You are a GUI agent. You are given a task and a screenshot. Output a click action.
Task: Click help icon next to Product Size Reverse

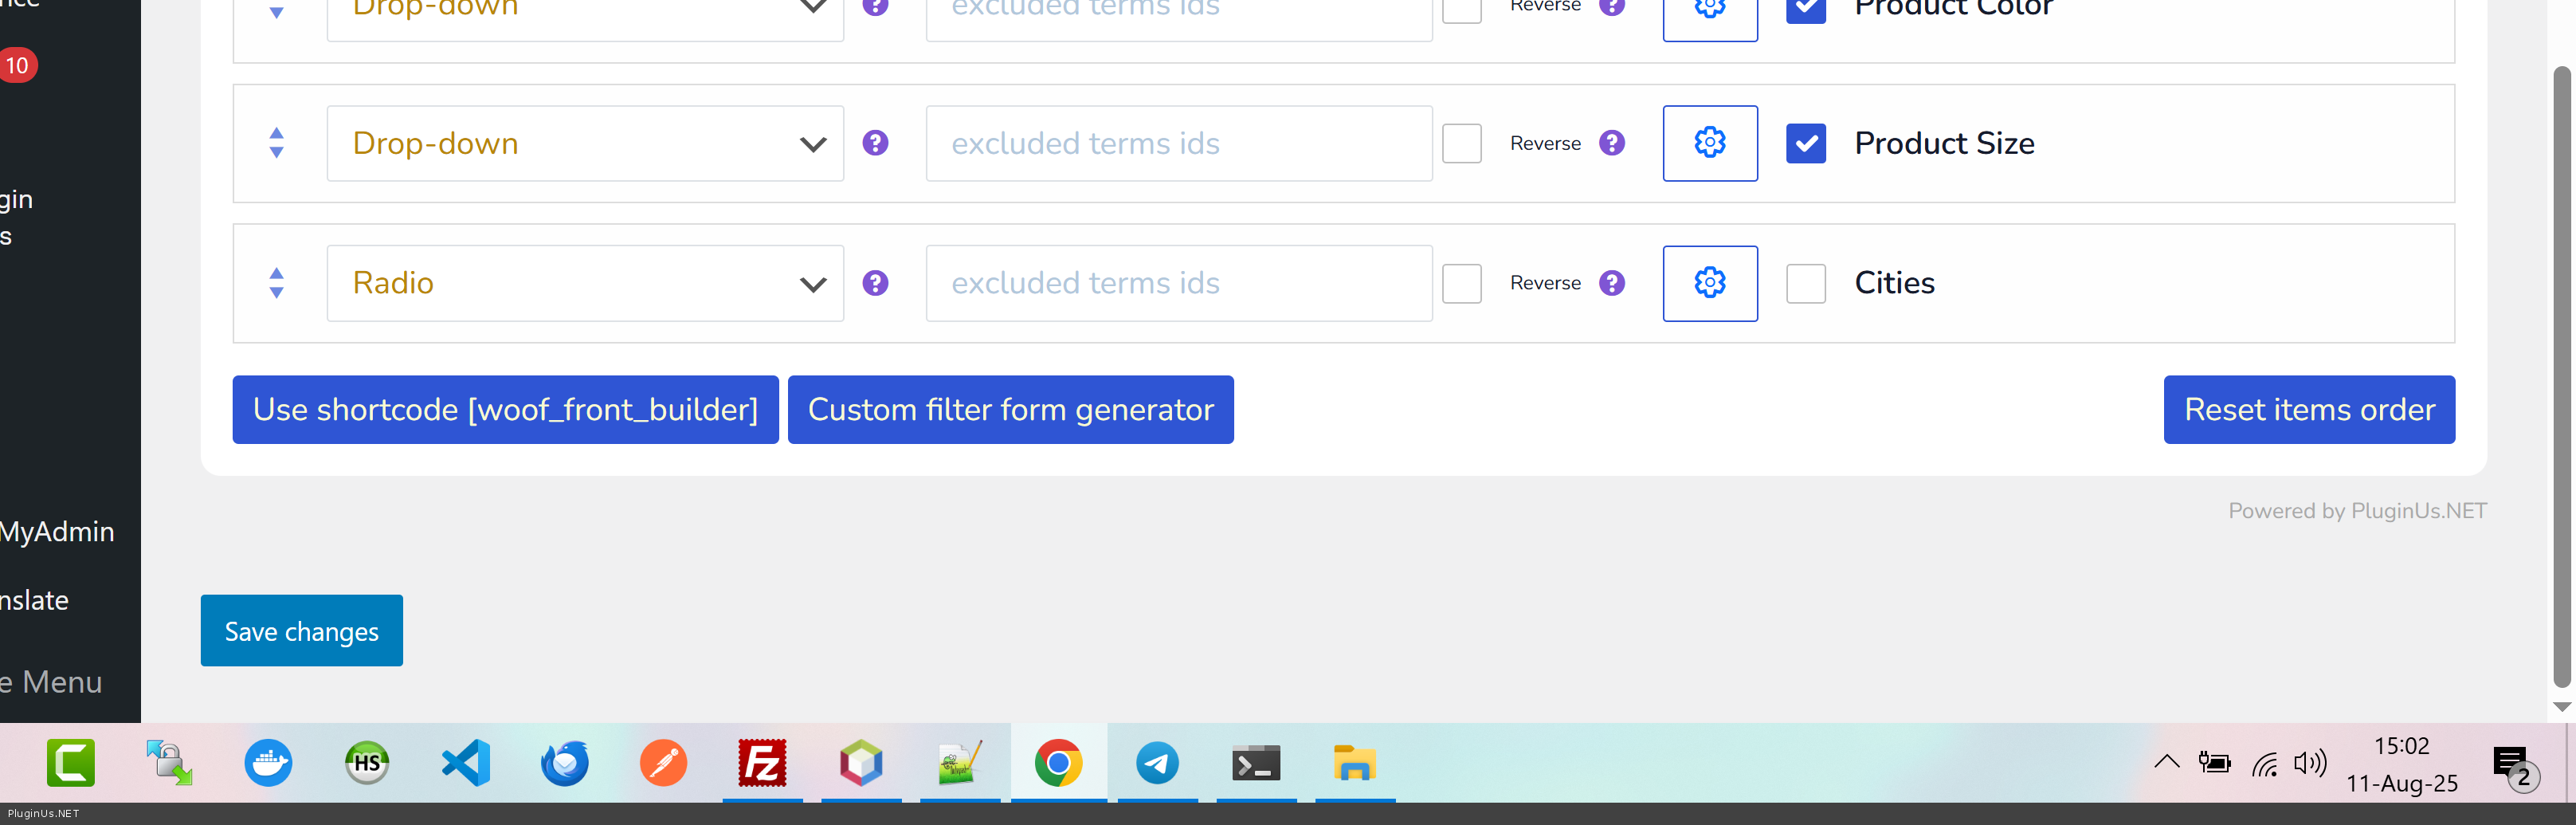(x=1611, y=143)
